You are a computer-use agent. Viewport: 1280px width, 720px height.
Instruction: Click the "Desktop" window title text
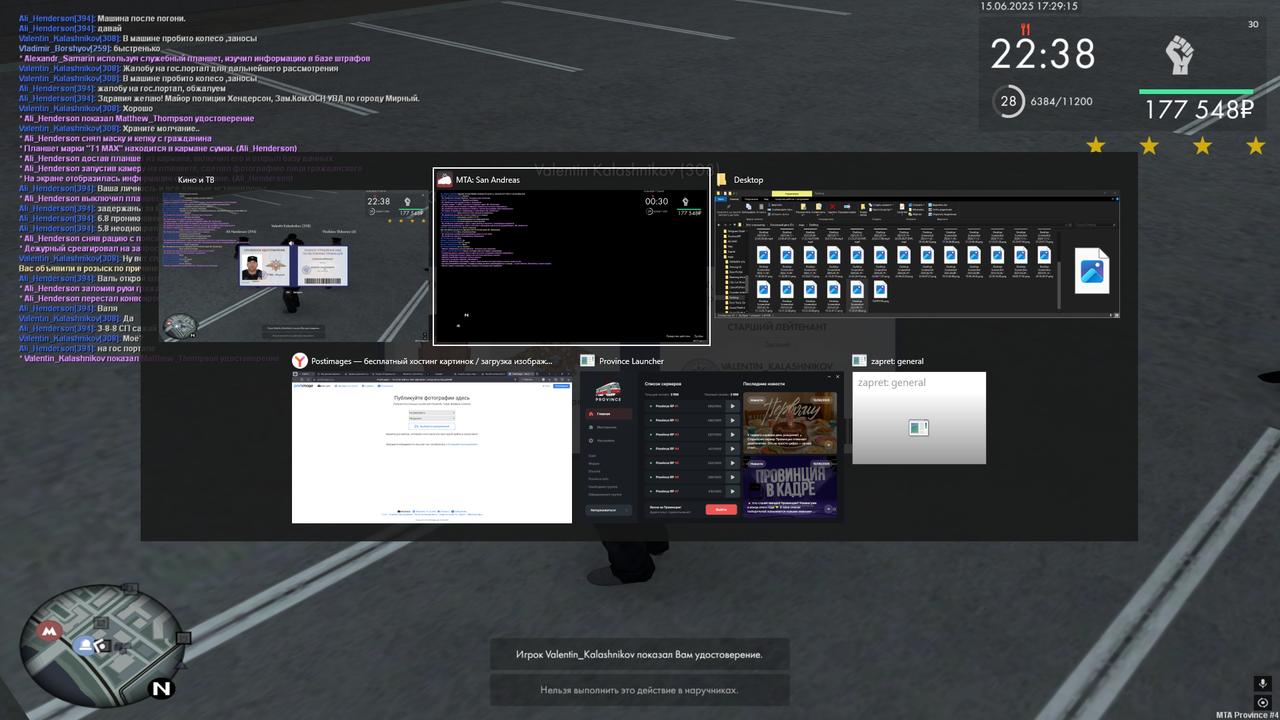click(x=748, y=180)
